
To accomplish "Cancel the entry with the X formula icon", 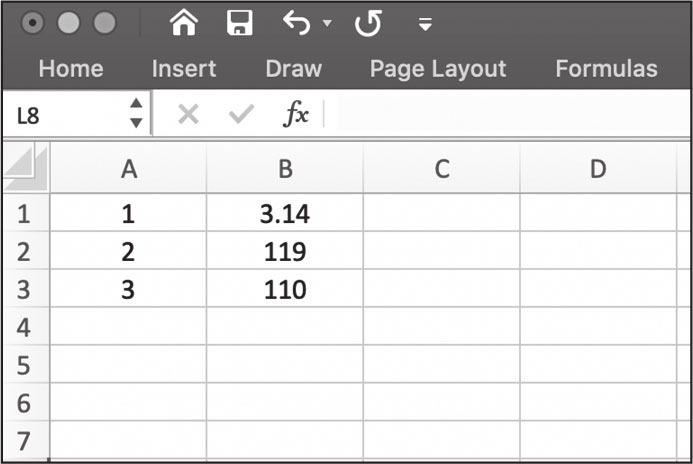I will click(x=188, y=114).
